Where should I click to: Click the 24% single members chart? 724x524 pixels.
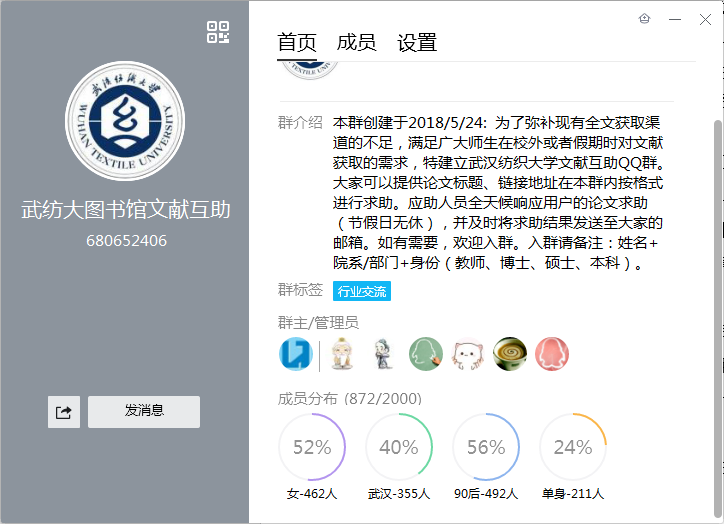(x=573, y=447)
